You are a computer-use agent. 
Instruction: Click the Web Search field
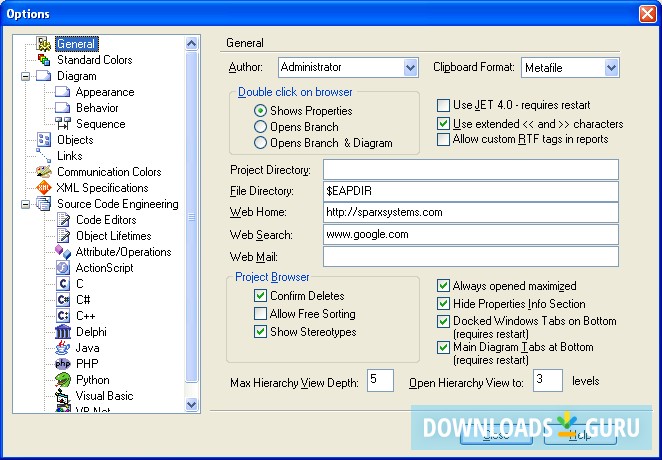coord(471,235)
